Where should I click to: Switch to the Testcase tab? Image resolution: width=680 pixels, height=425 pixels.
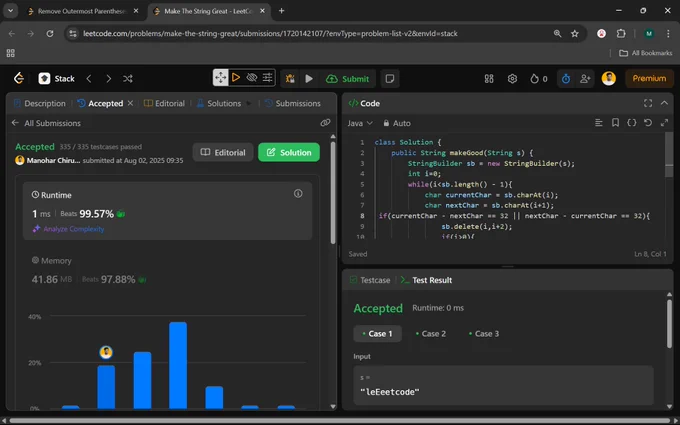pos(370,280)
